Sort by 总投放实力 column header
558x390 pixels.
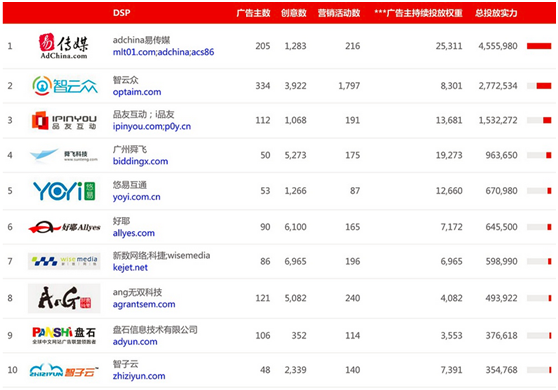click(496, 13)
